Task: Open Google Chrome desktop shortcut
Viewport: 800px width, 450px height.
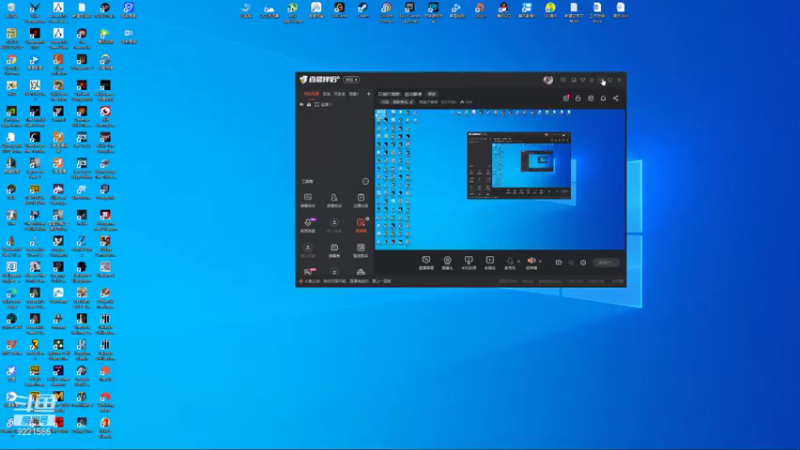Action: pos(11,64)
